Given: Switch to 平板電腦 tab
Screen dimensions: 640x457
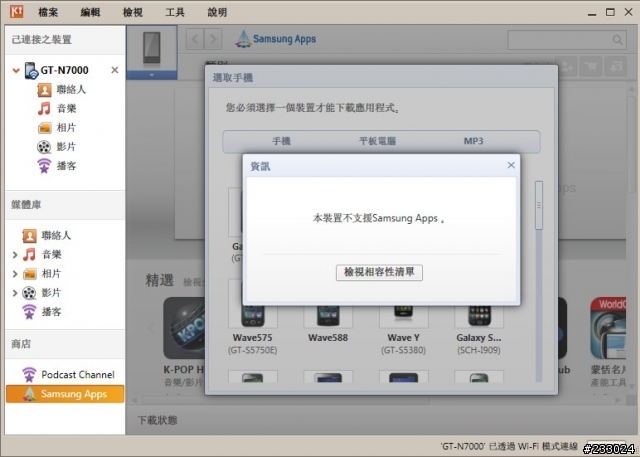Looking at the screenshot, I should (x=378, y=141).
